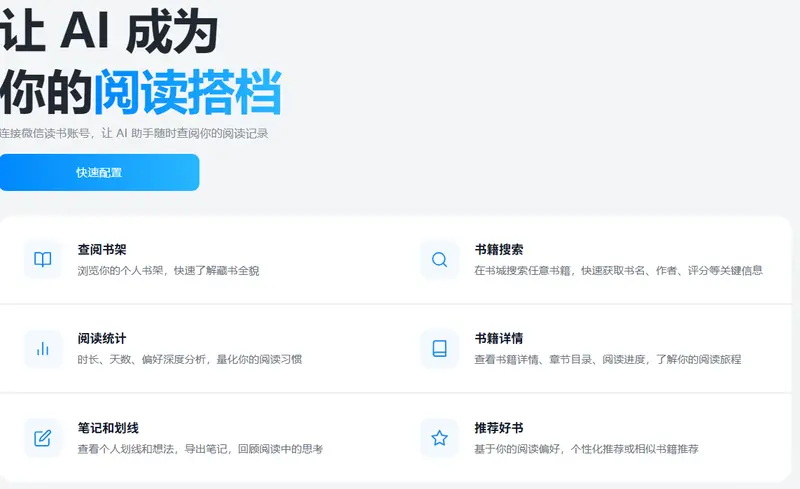Click description 在书城搜索任意书籍
Viewport: 800px width, 489px height.
tap(522, 271)
